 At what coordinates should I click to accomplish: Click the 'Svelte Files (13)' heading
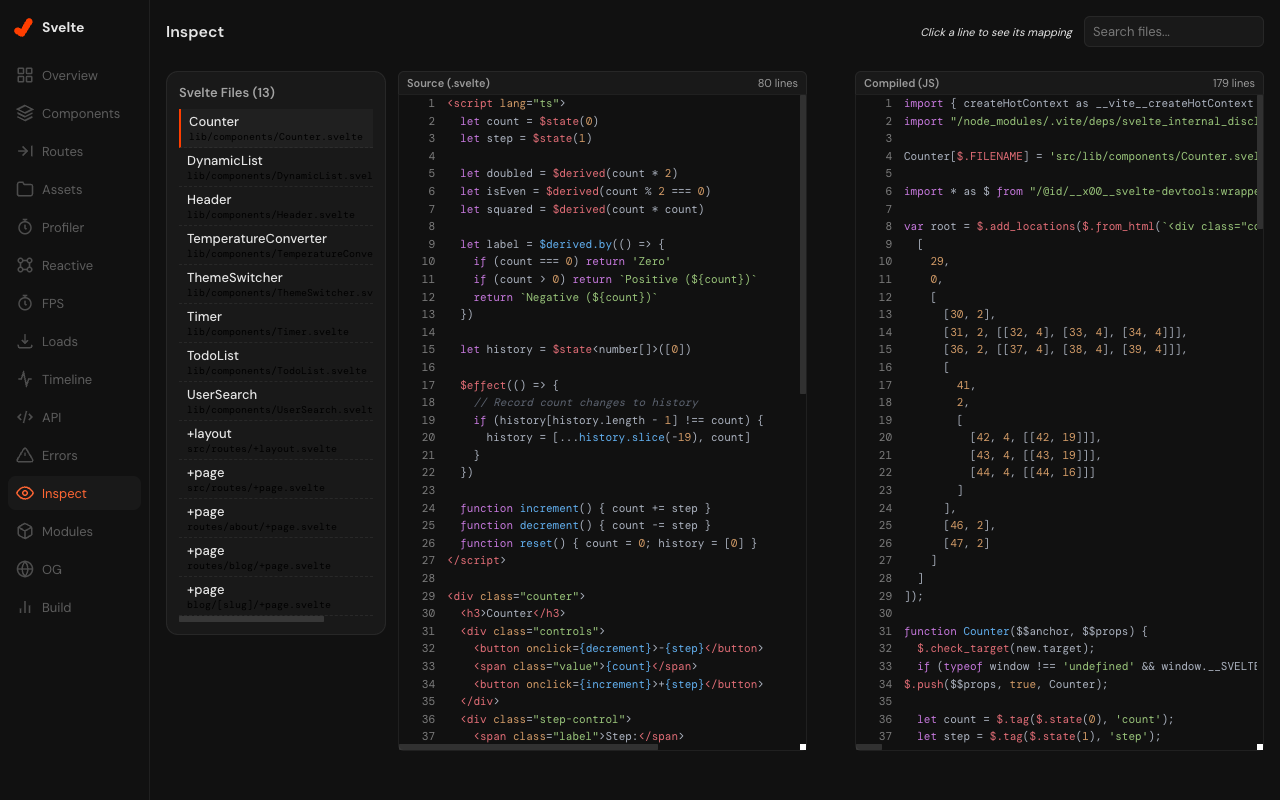coord(227,92)
